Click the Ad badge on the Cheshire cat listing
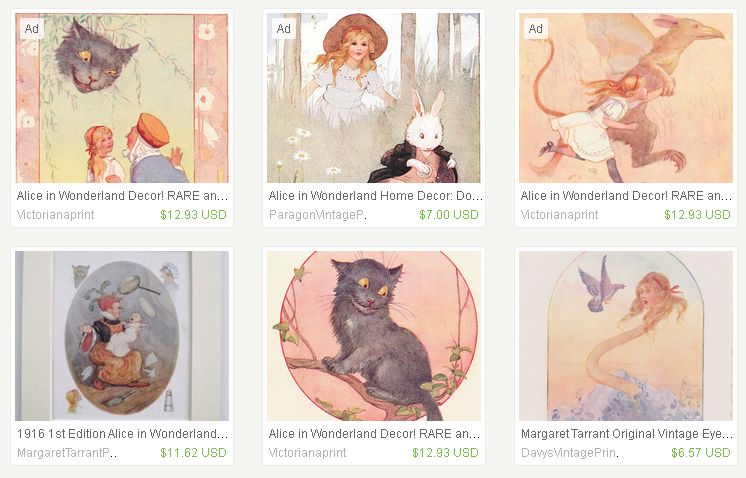 point(32,29)
